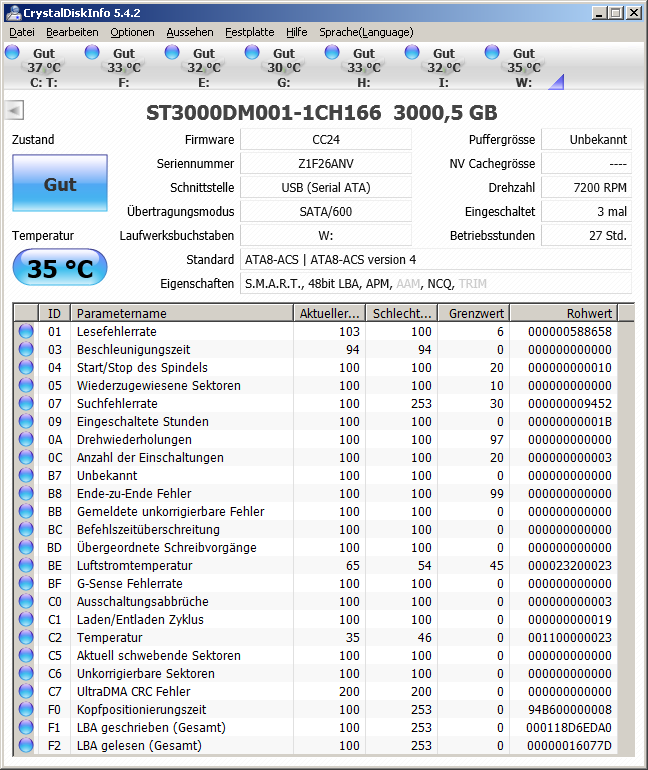Image resolution: width=648 pixels, height=770 pixels.
Task: Click the Laufwerksbuchstaben field W:
Action: tap(326, 236)
